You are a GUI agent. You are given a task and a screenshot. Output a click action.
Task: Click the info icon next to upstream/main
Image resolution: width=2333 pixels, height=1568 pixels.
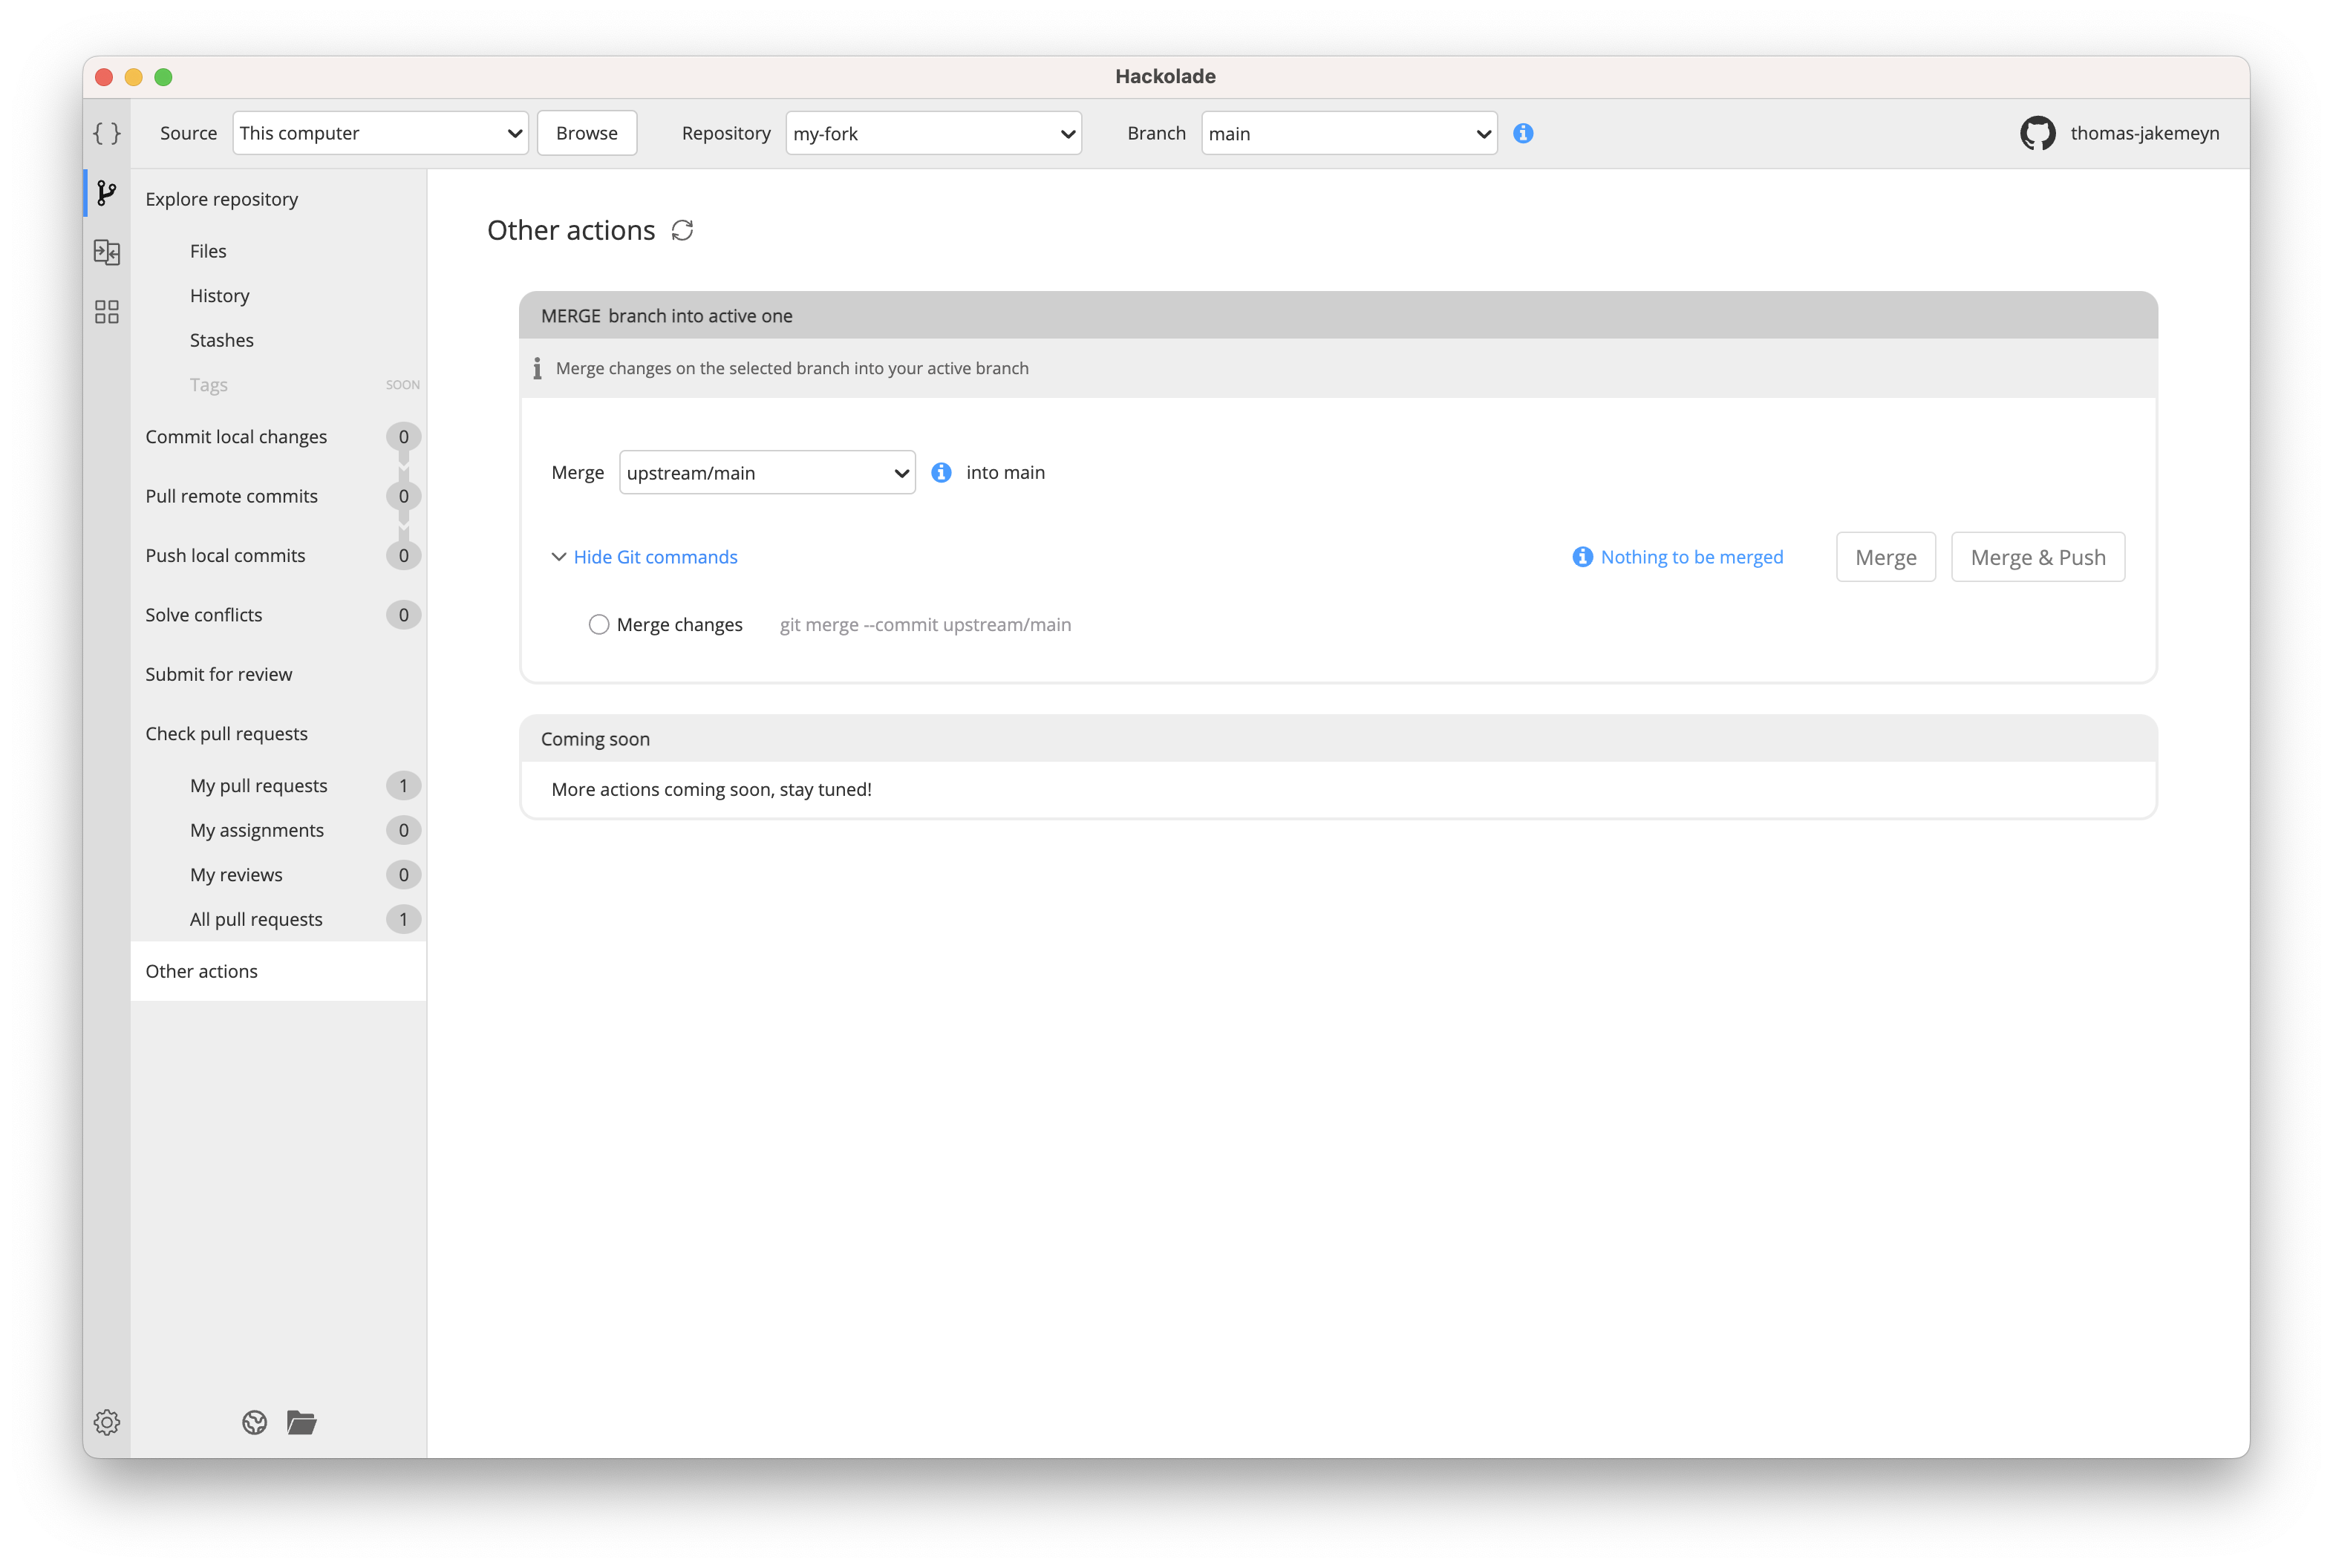tap(940, 471)
